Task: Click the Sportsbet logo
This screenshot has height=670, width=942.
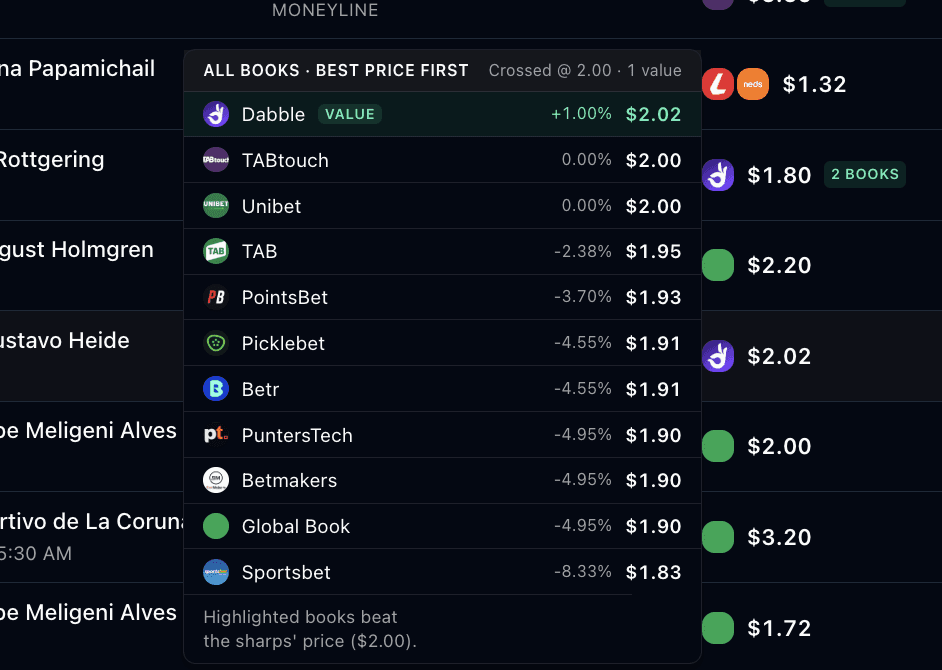Action: (216, 572)
